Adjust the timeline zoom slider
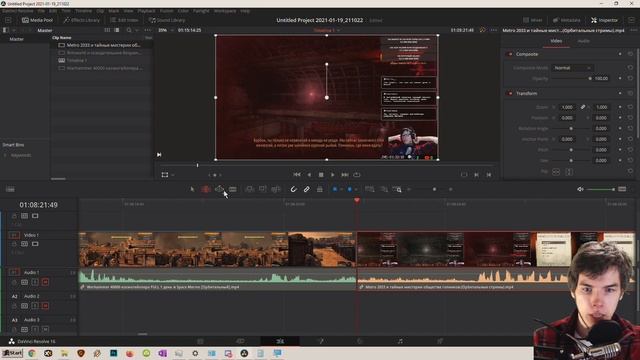Viewport: 640px width, 360px height. pyautogui.click(x=434, y=189)
